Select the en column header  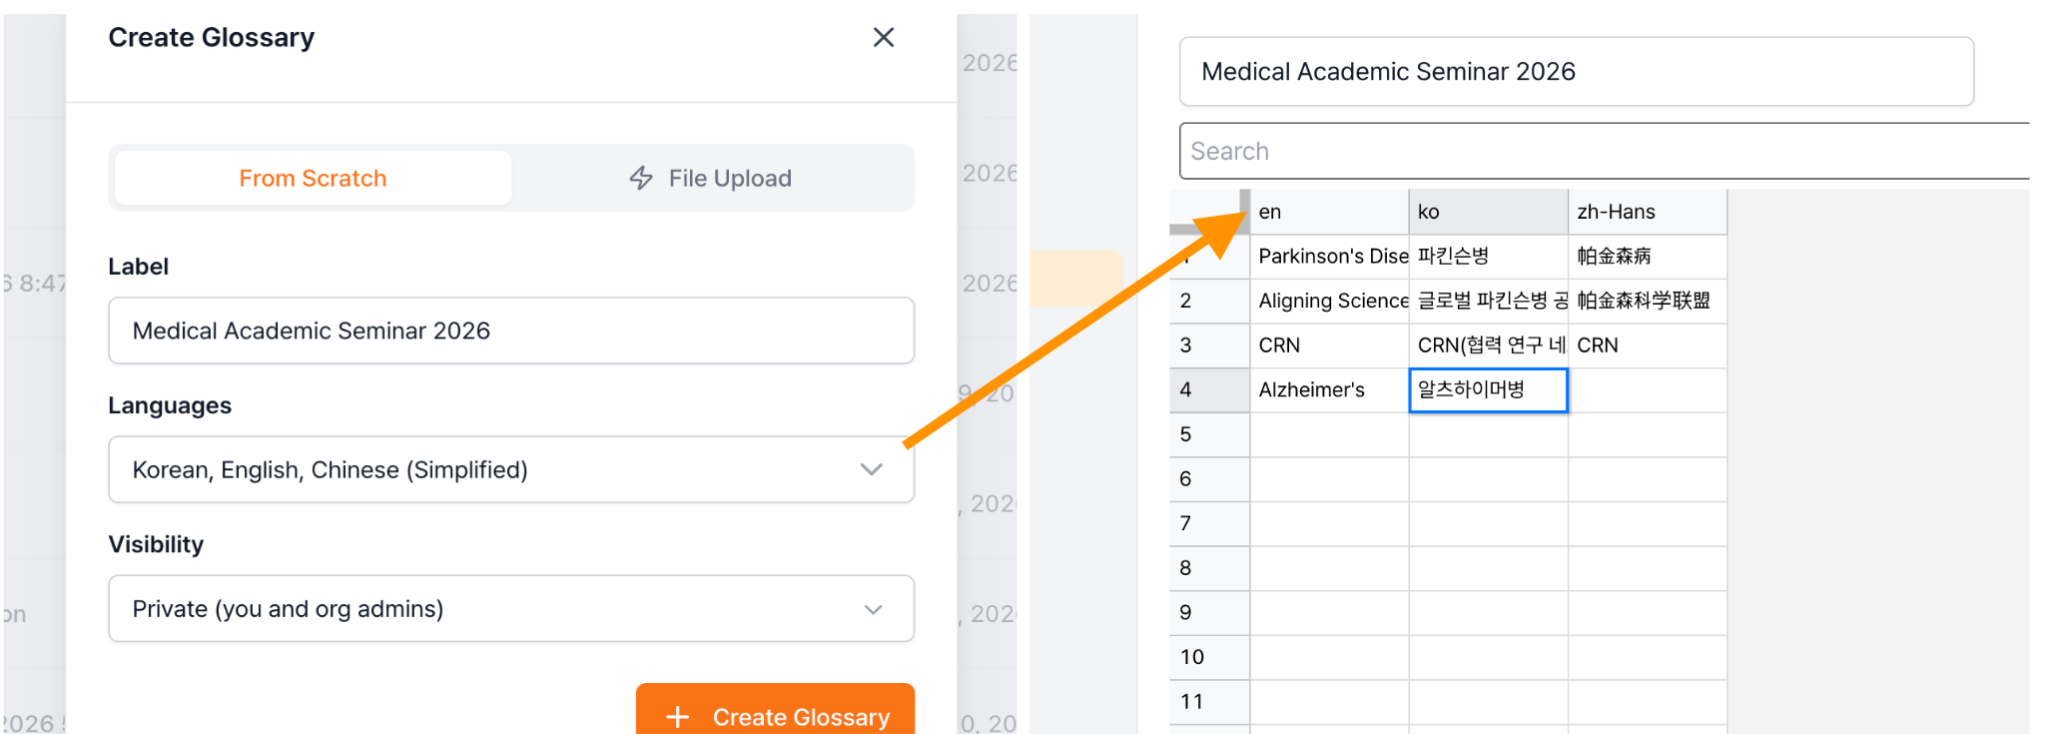pyautogui.click(x=1329, y=212)
